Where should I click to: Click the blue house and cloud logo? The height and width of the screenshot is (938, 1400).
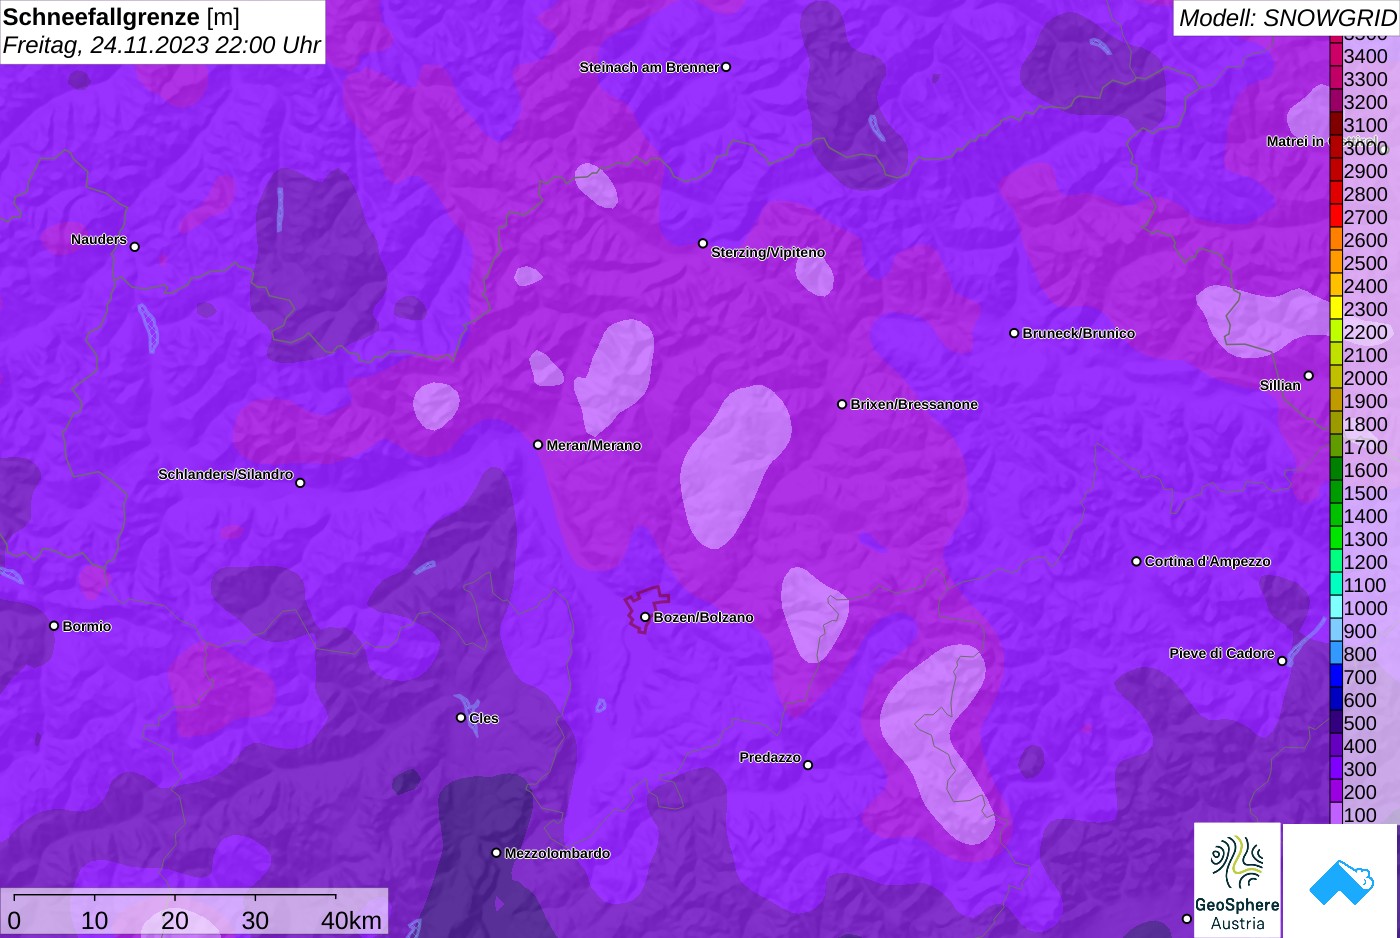(1341, 881)
